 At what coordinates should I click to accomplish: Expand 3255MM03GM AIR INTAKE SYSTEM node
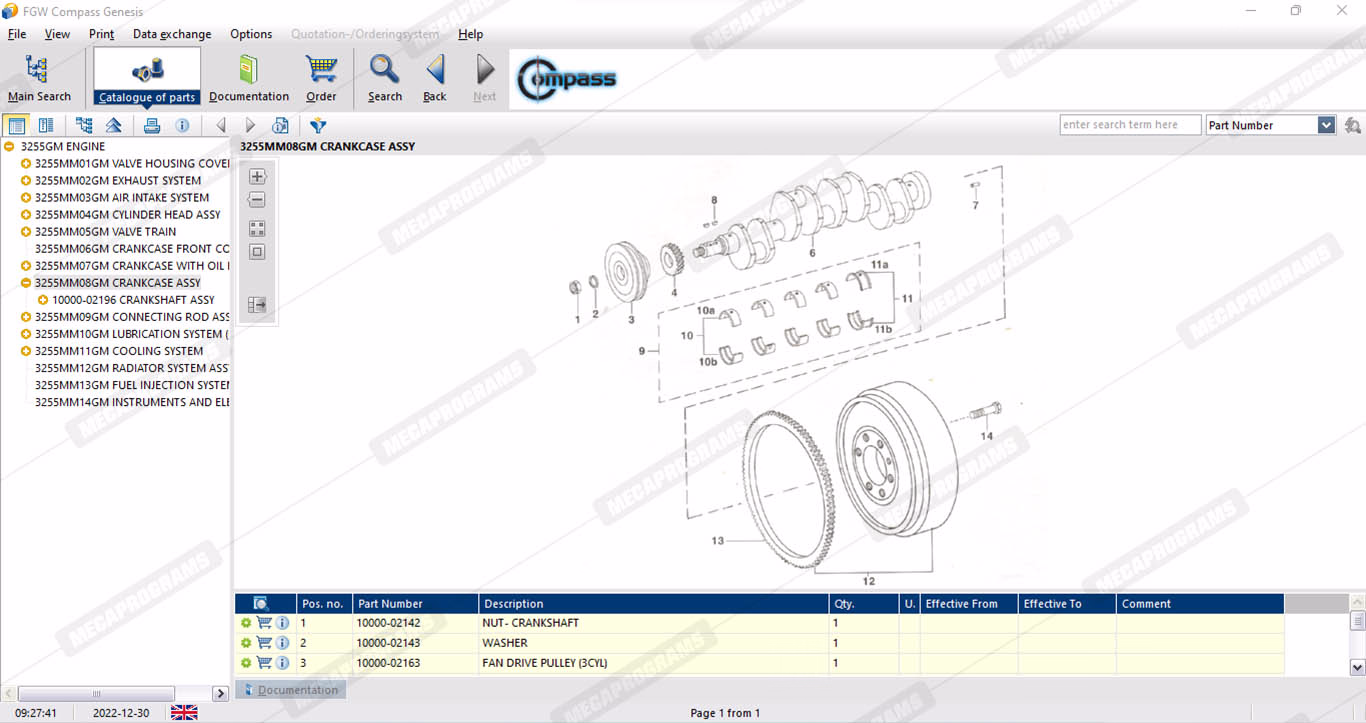26,197
